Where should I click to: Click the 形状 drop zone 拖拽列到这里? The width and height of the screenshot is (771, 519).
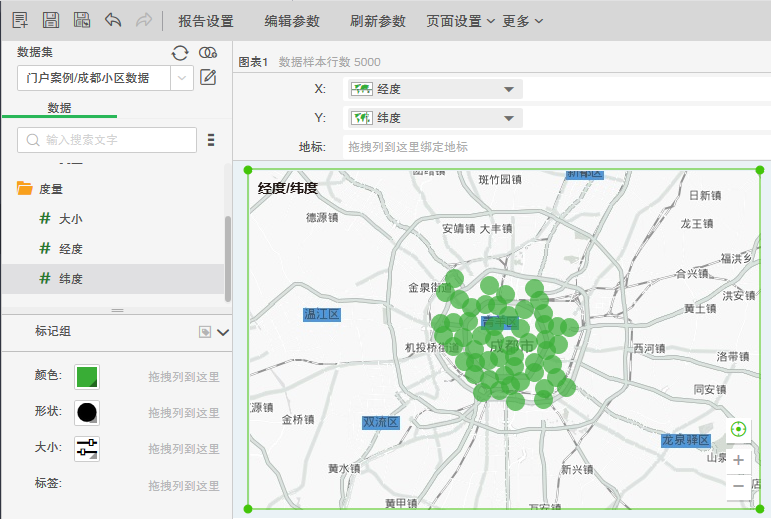click(184, 413)
